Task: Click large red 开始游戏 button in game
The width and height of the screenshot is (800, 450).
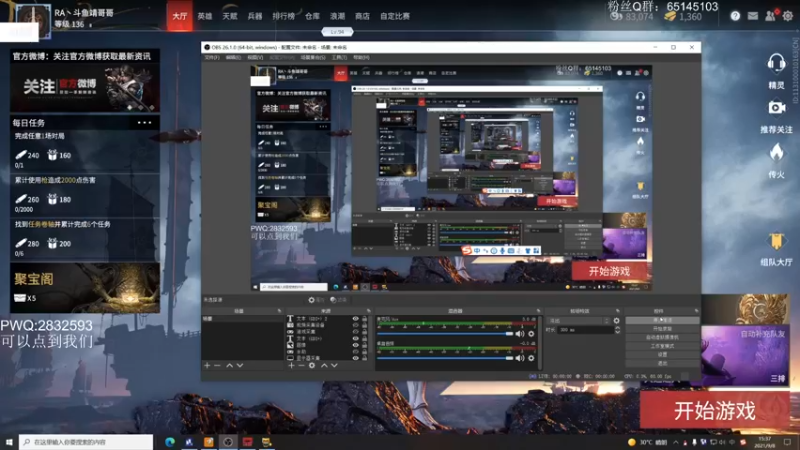Action: coord(714,411)
